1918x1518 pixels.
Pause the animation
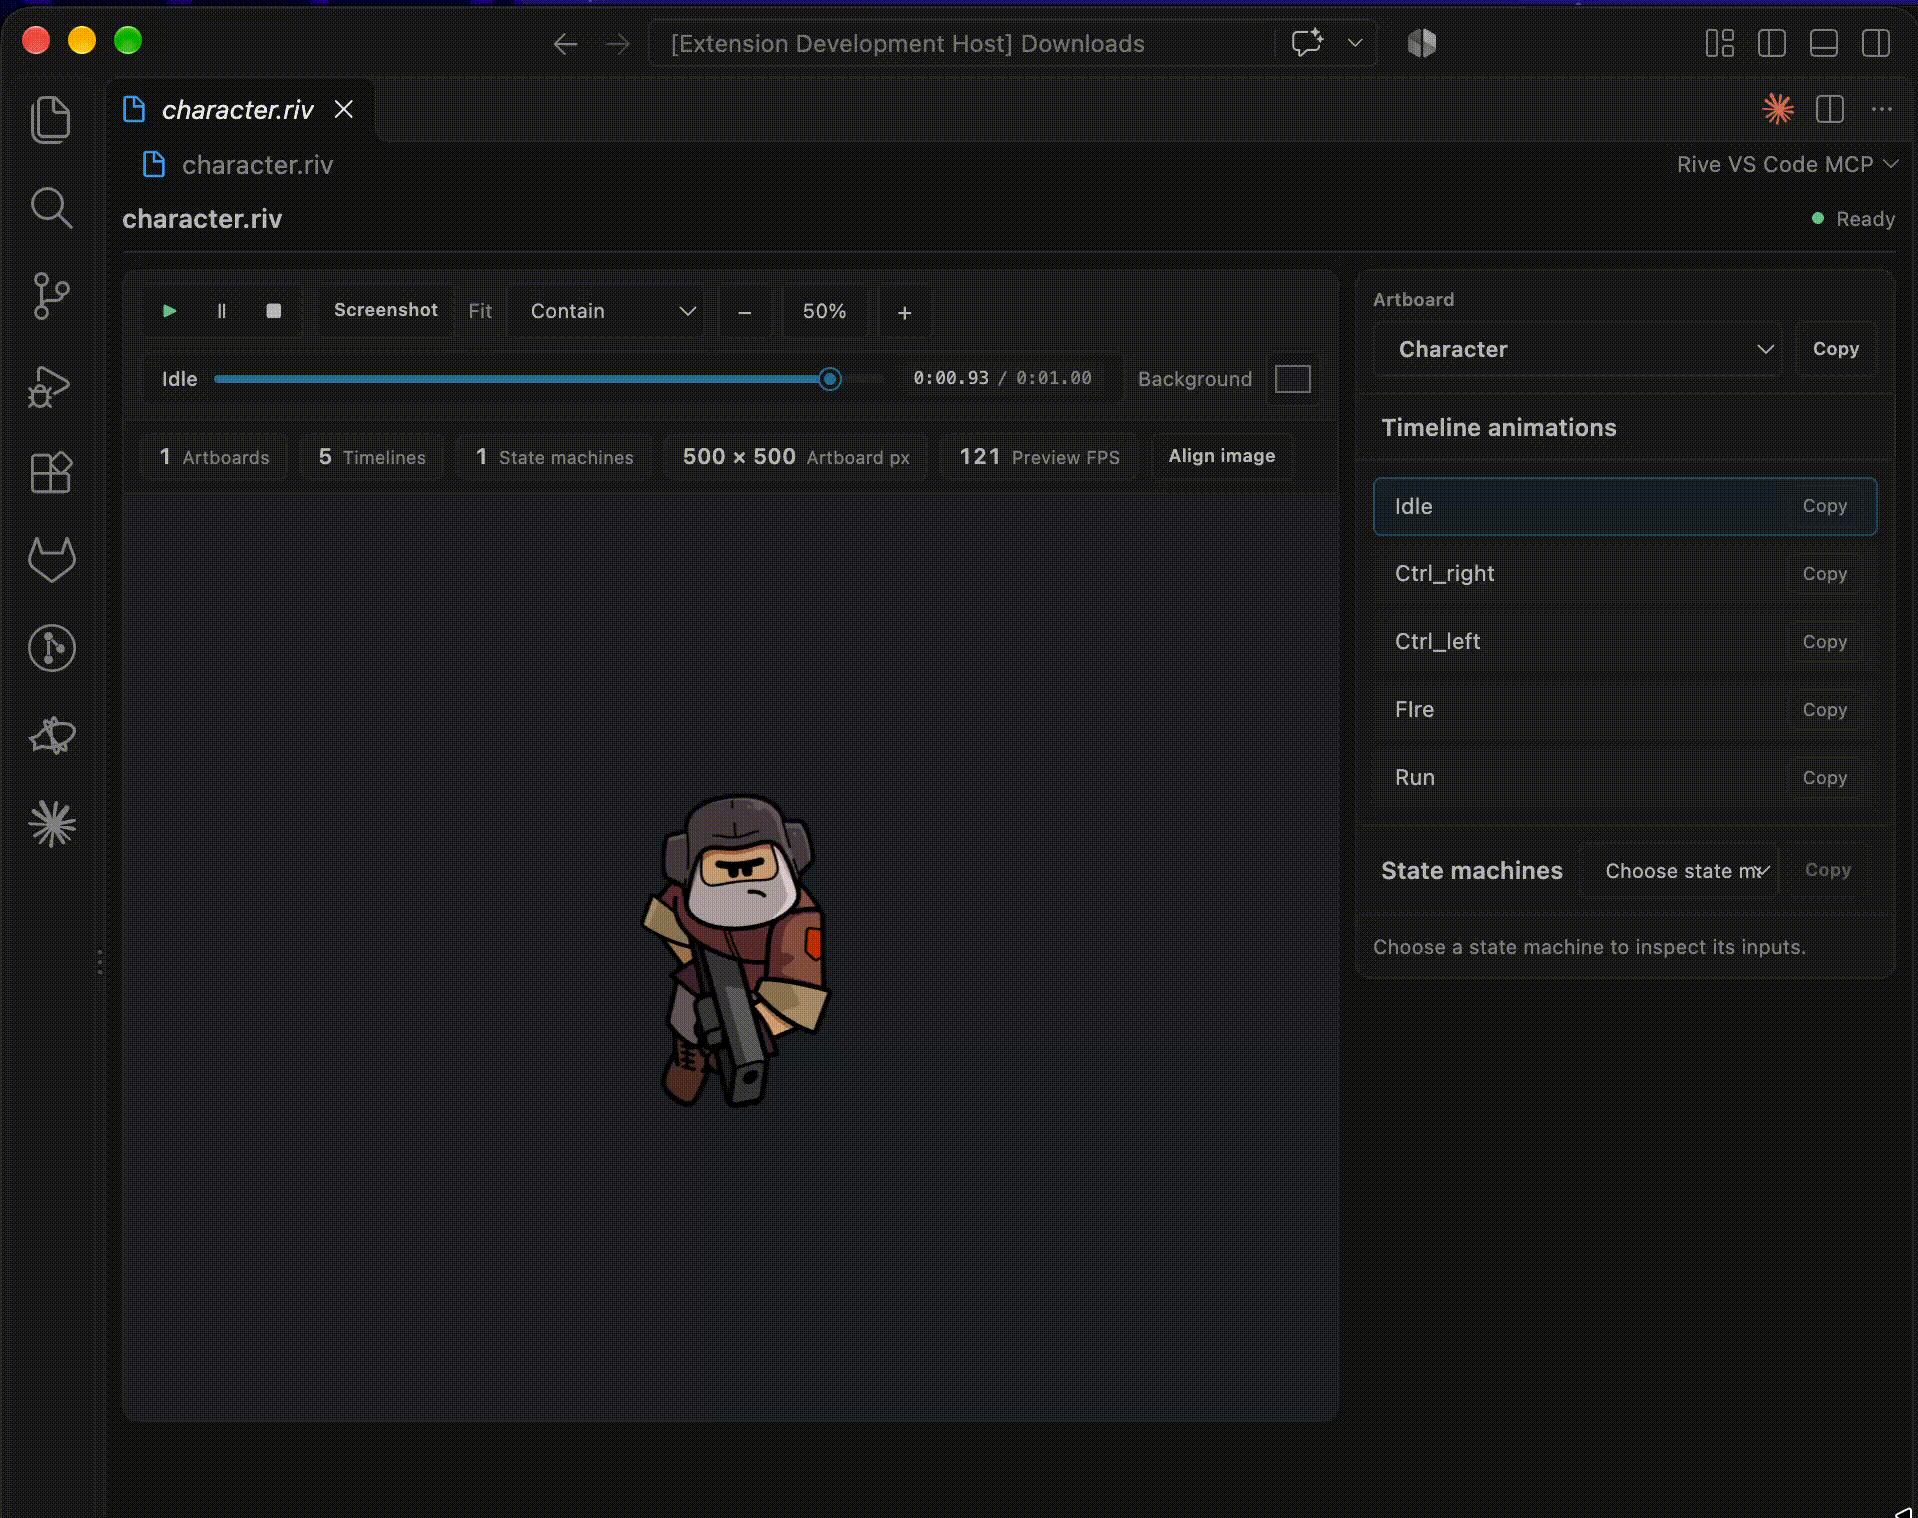221,311
